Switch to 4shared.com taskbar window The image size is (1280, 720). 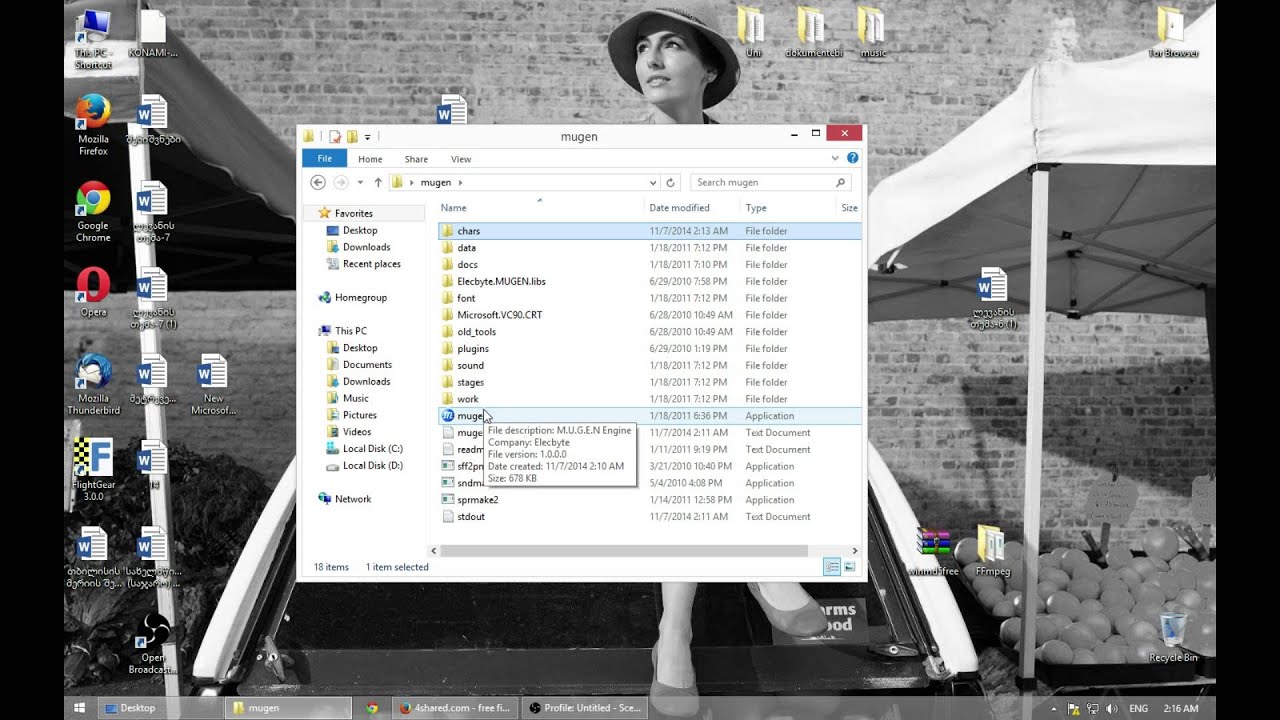(x=455, y=708)
